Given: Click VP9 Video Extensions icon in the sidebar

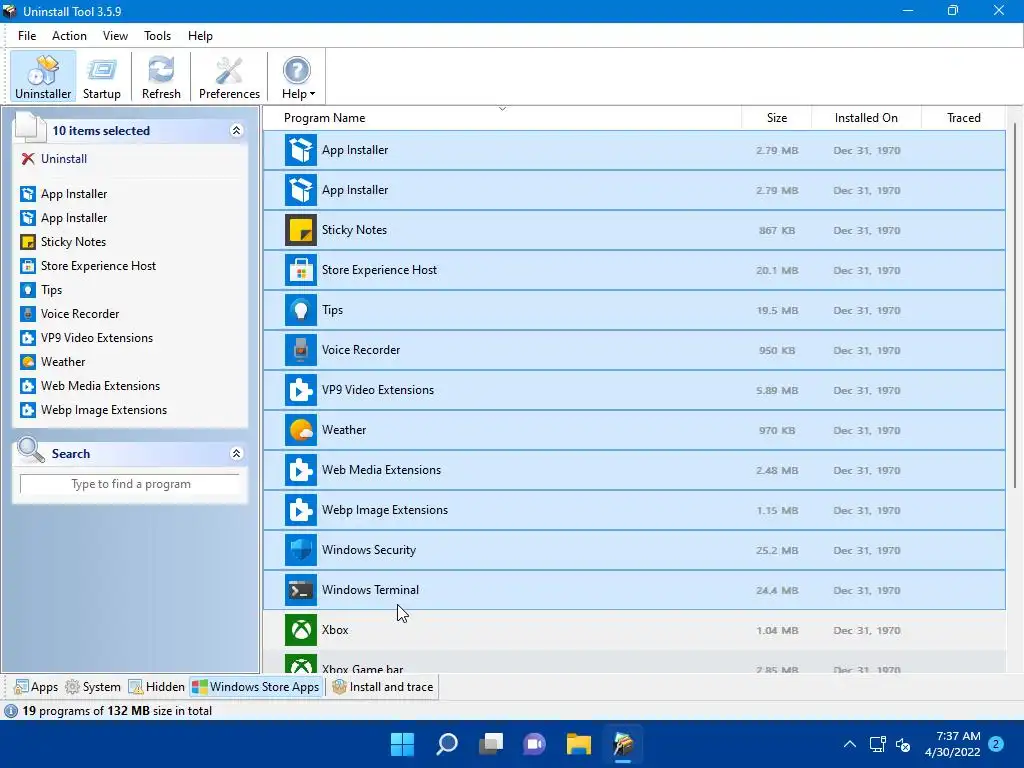Looking at the screenshot, I should pyautogui.click(x=27, y=338).
